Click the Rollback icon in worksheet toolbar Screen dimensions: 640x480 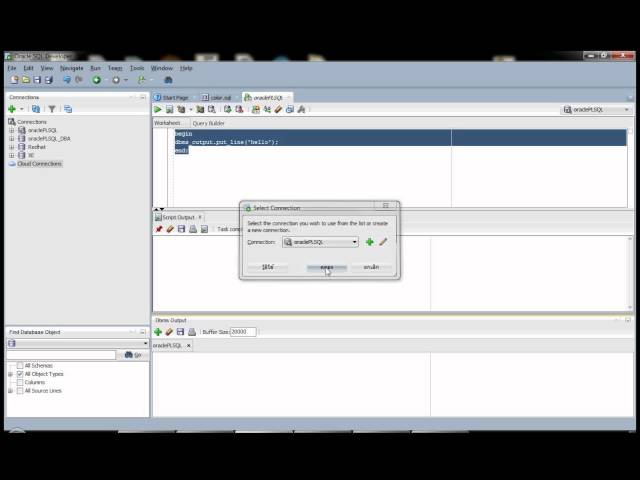239,109
